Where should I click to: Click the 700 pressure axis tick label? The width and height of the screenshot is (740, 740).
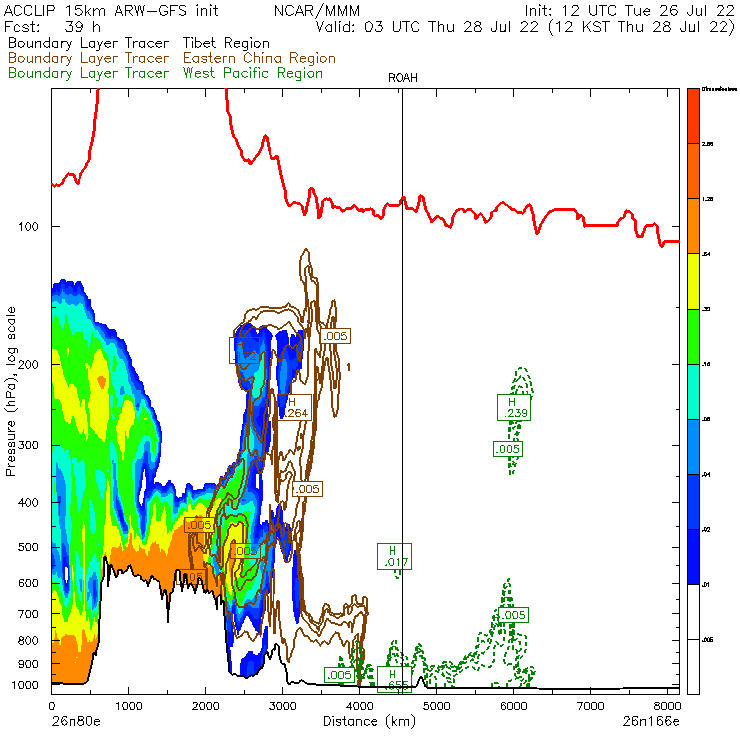(28, 614)
